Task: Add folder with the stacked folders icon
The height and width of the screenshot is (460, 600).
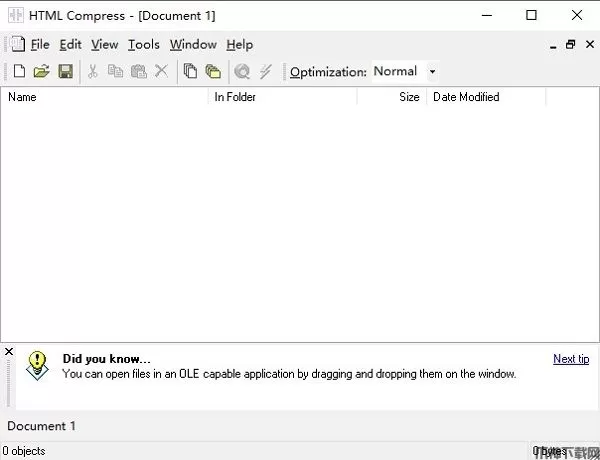Action: tap(213, 71)
